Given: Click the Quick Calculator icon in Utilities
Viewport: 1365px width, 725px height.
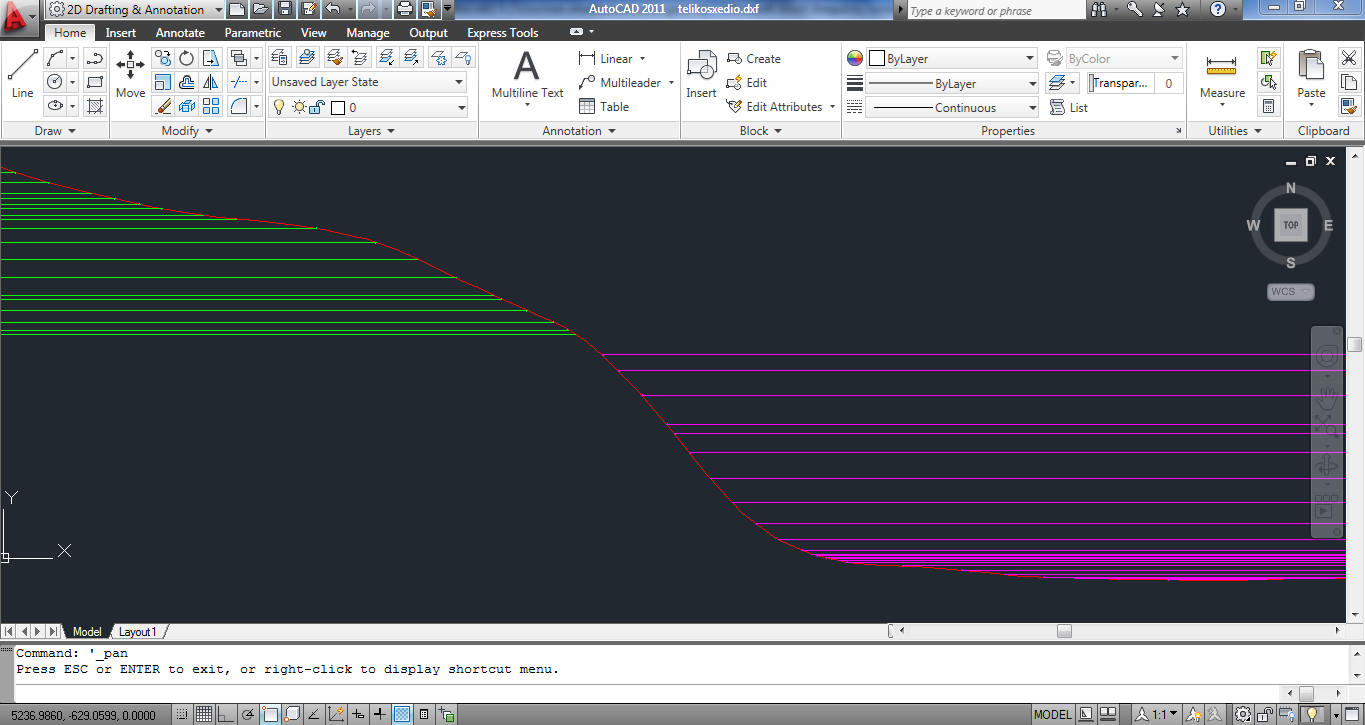Looking at the screenshot, I should 1268,106.
